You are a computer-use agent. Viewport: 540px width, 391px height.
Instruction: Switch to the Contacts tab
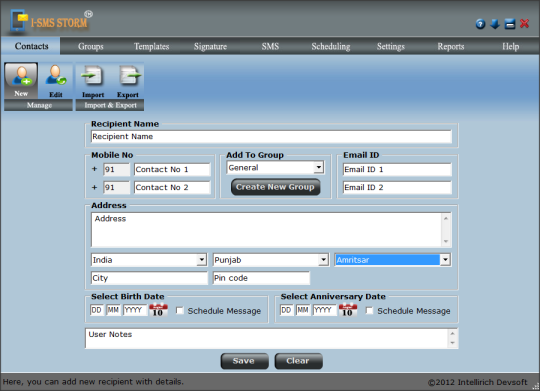[31, 46]
